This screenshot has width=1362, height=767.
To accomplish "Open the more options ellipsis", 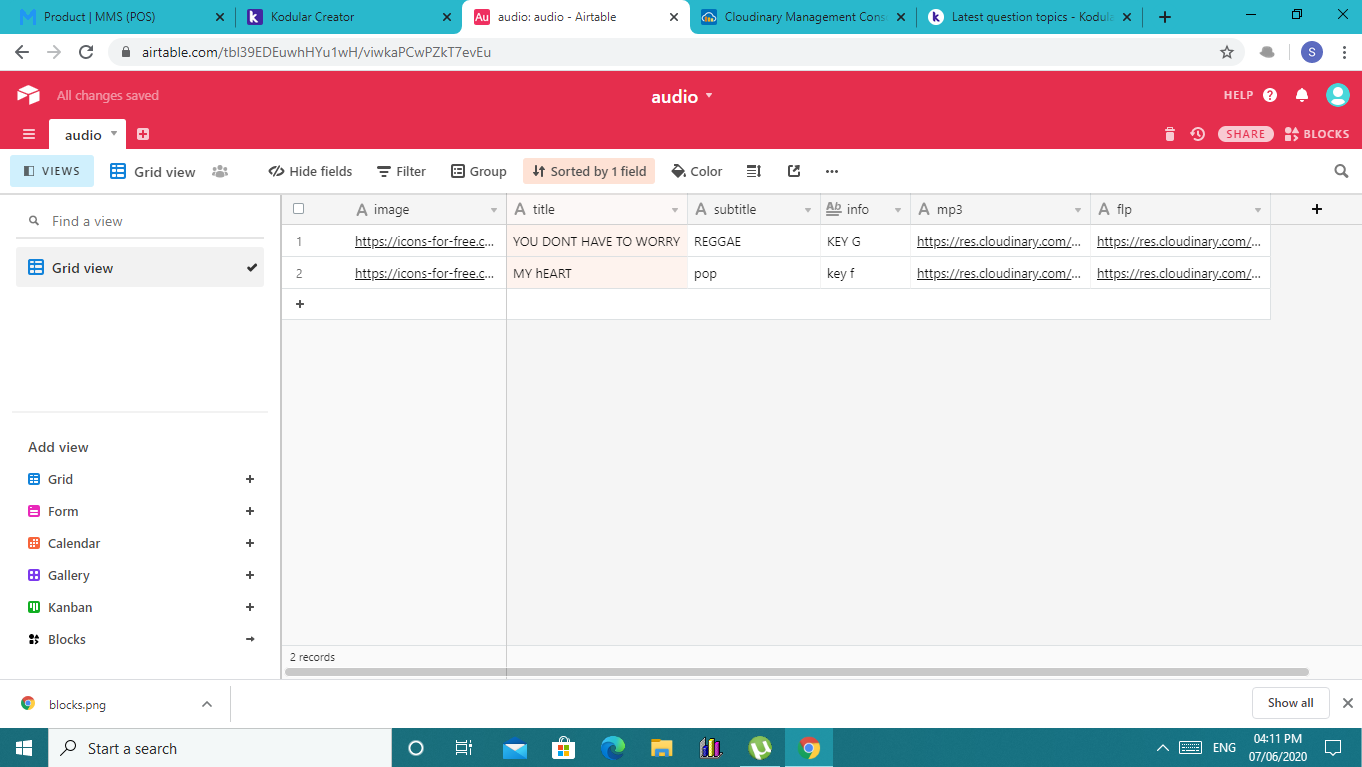I will pos(832,171).
